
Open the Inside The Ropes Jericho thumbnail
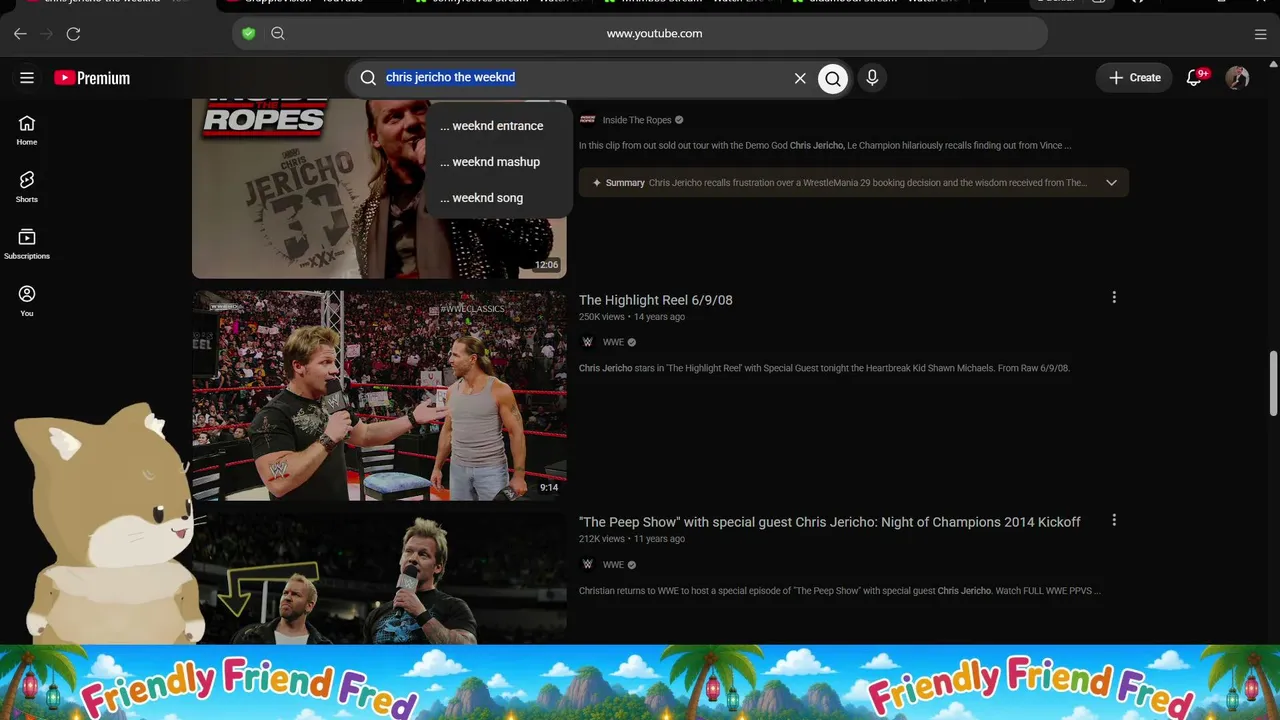point(379,188)
